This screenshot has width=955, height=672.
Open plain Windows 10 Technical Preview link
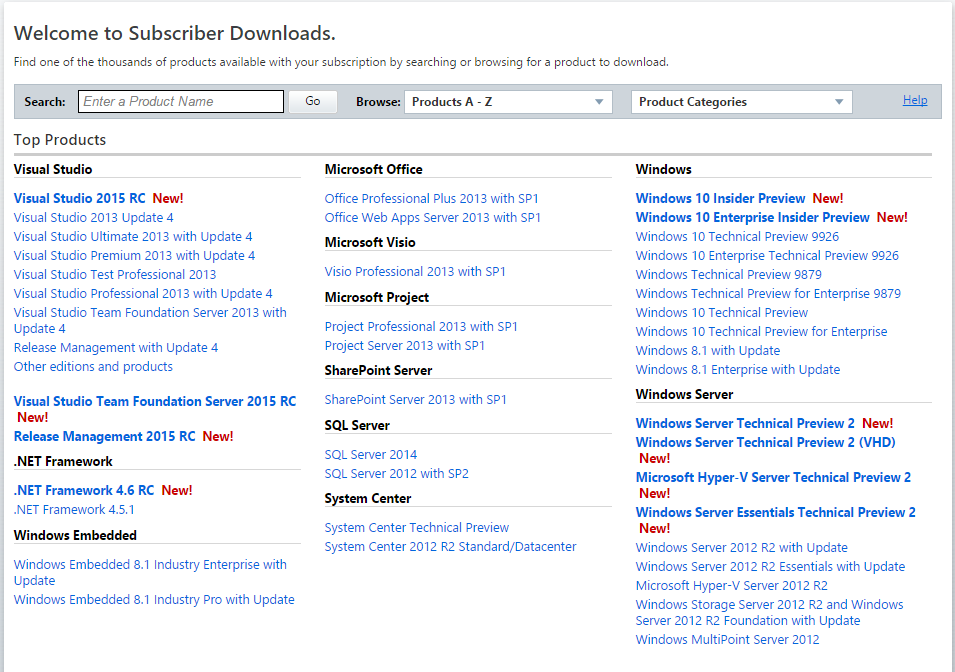pyautogui.click(x=722, y=312)
